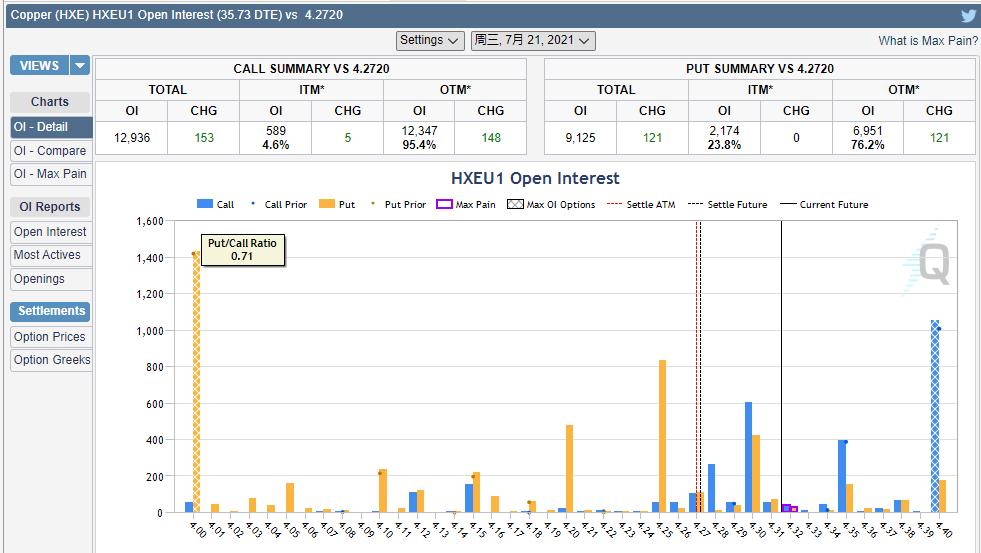The image size is (981, 553).
Task: Click the Max OI Options hatched icon
Action: [x=515, y=205]
